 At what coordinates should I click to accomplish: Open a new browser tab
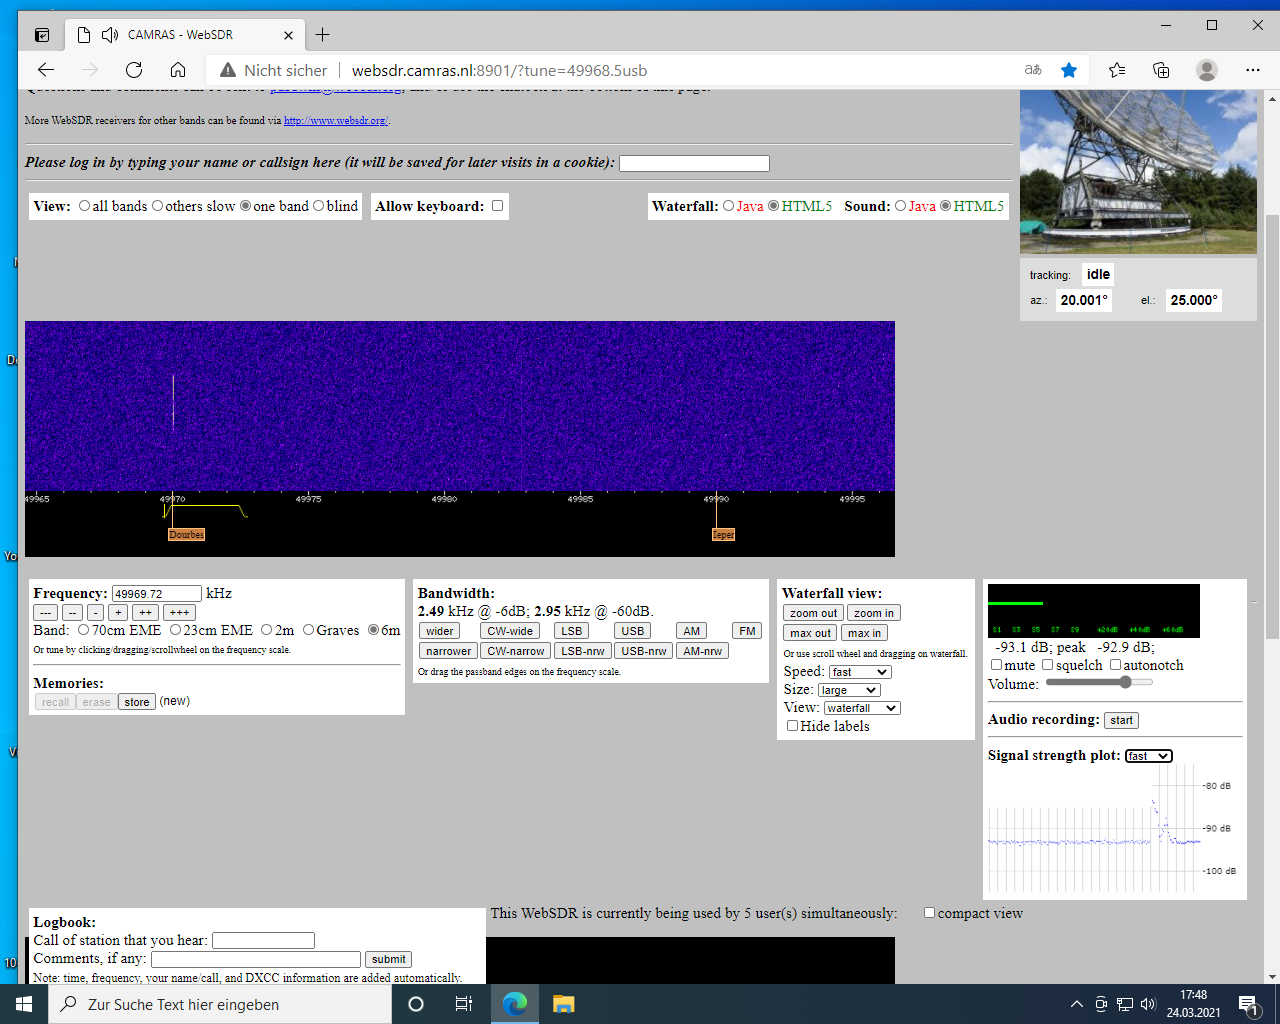pyautogui.click(x=322, y=35)
